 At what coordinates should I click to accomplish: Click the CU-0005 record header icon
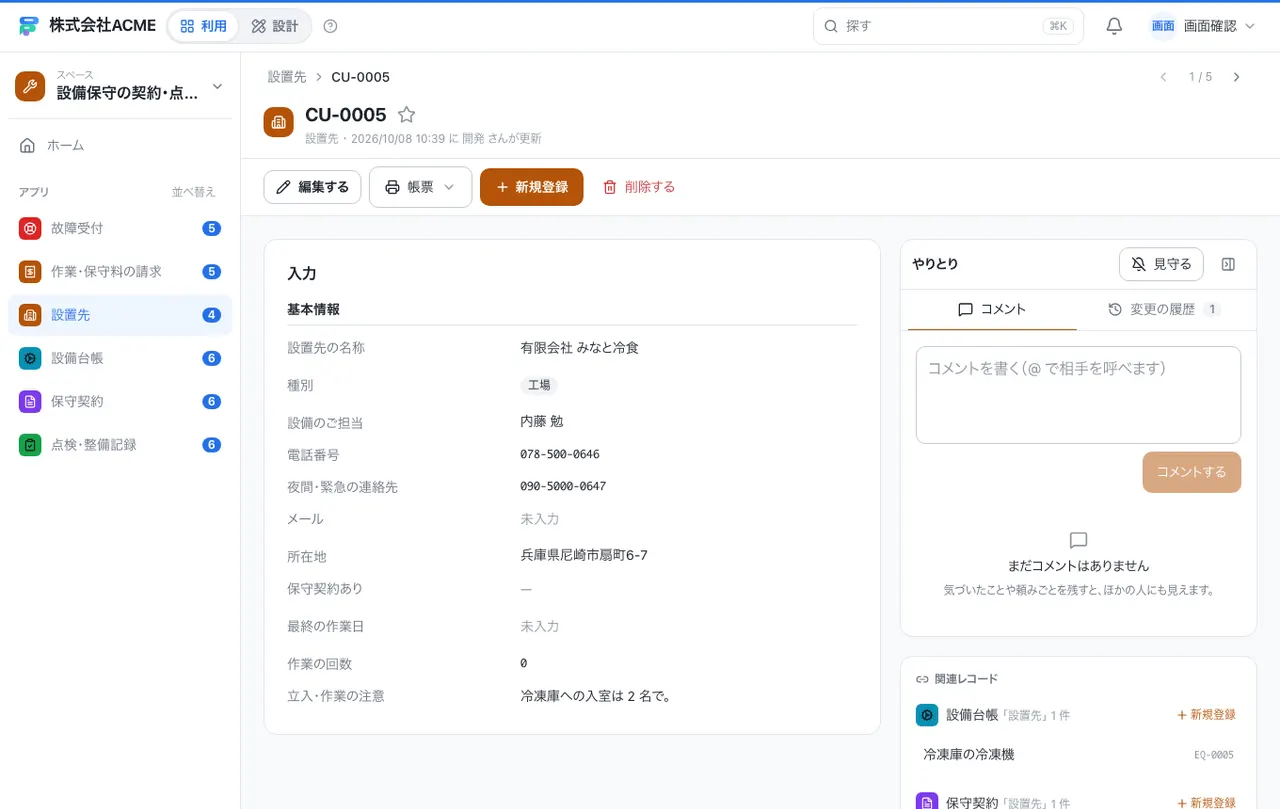click(279, 122)
